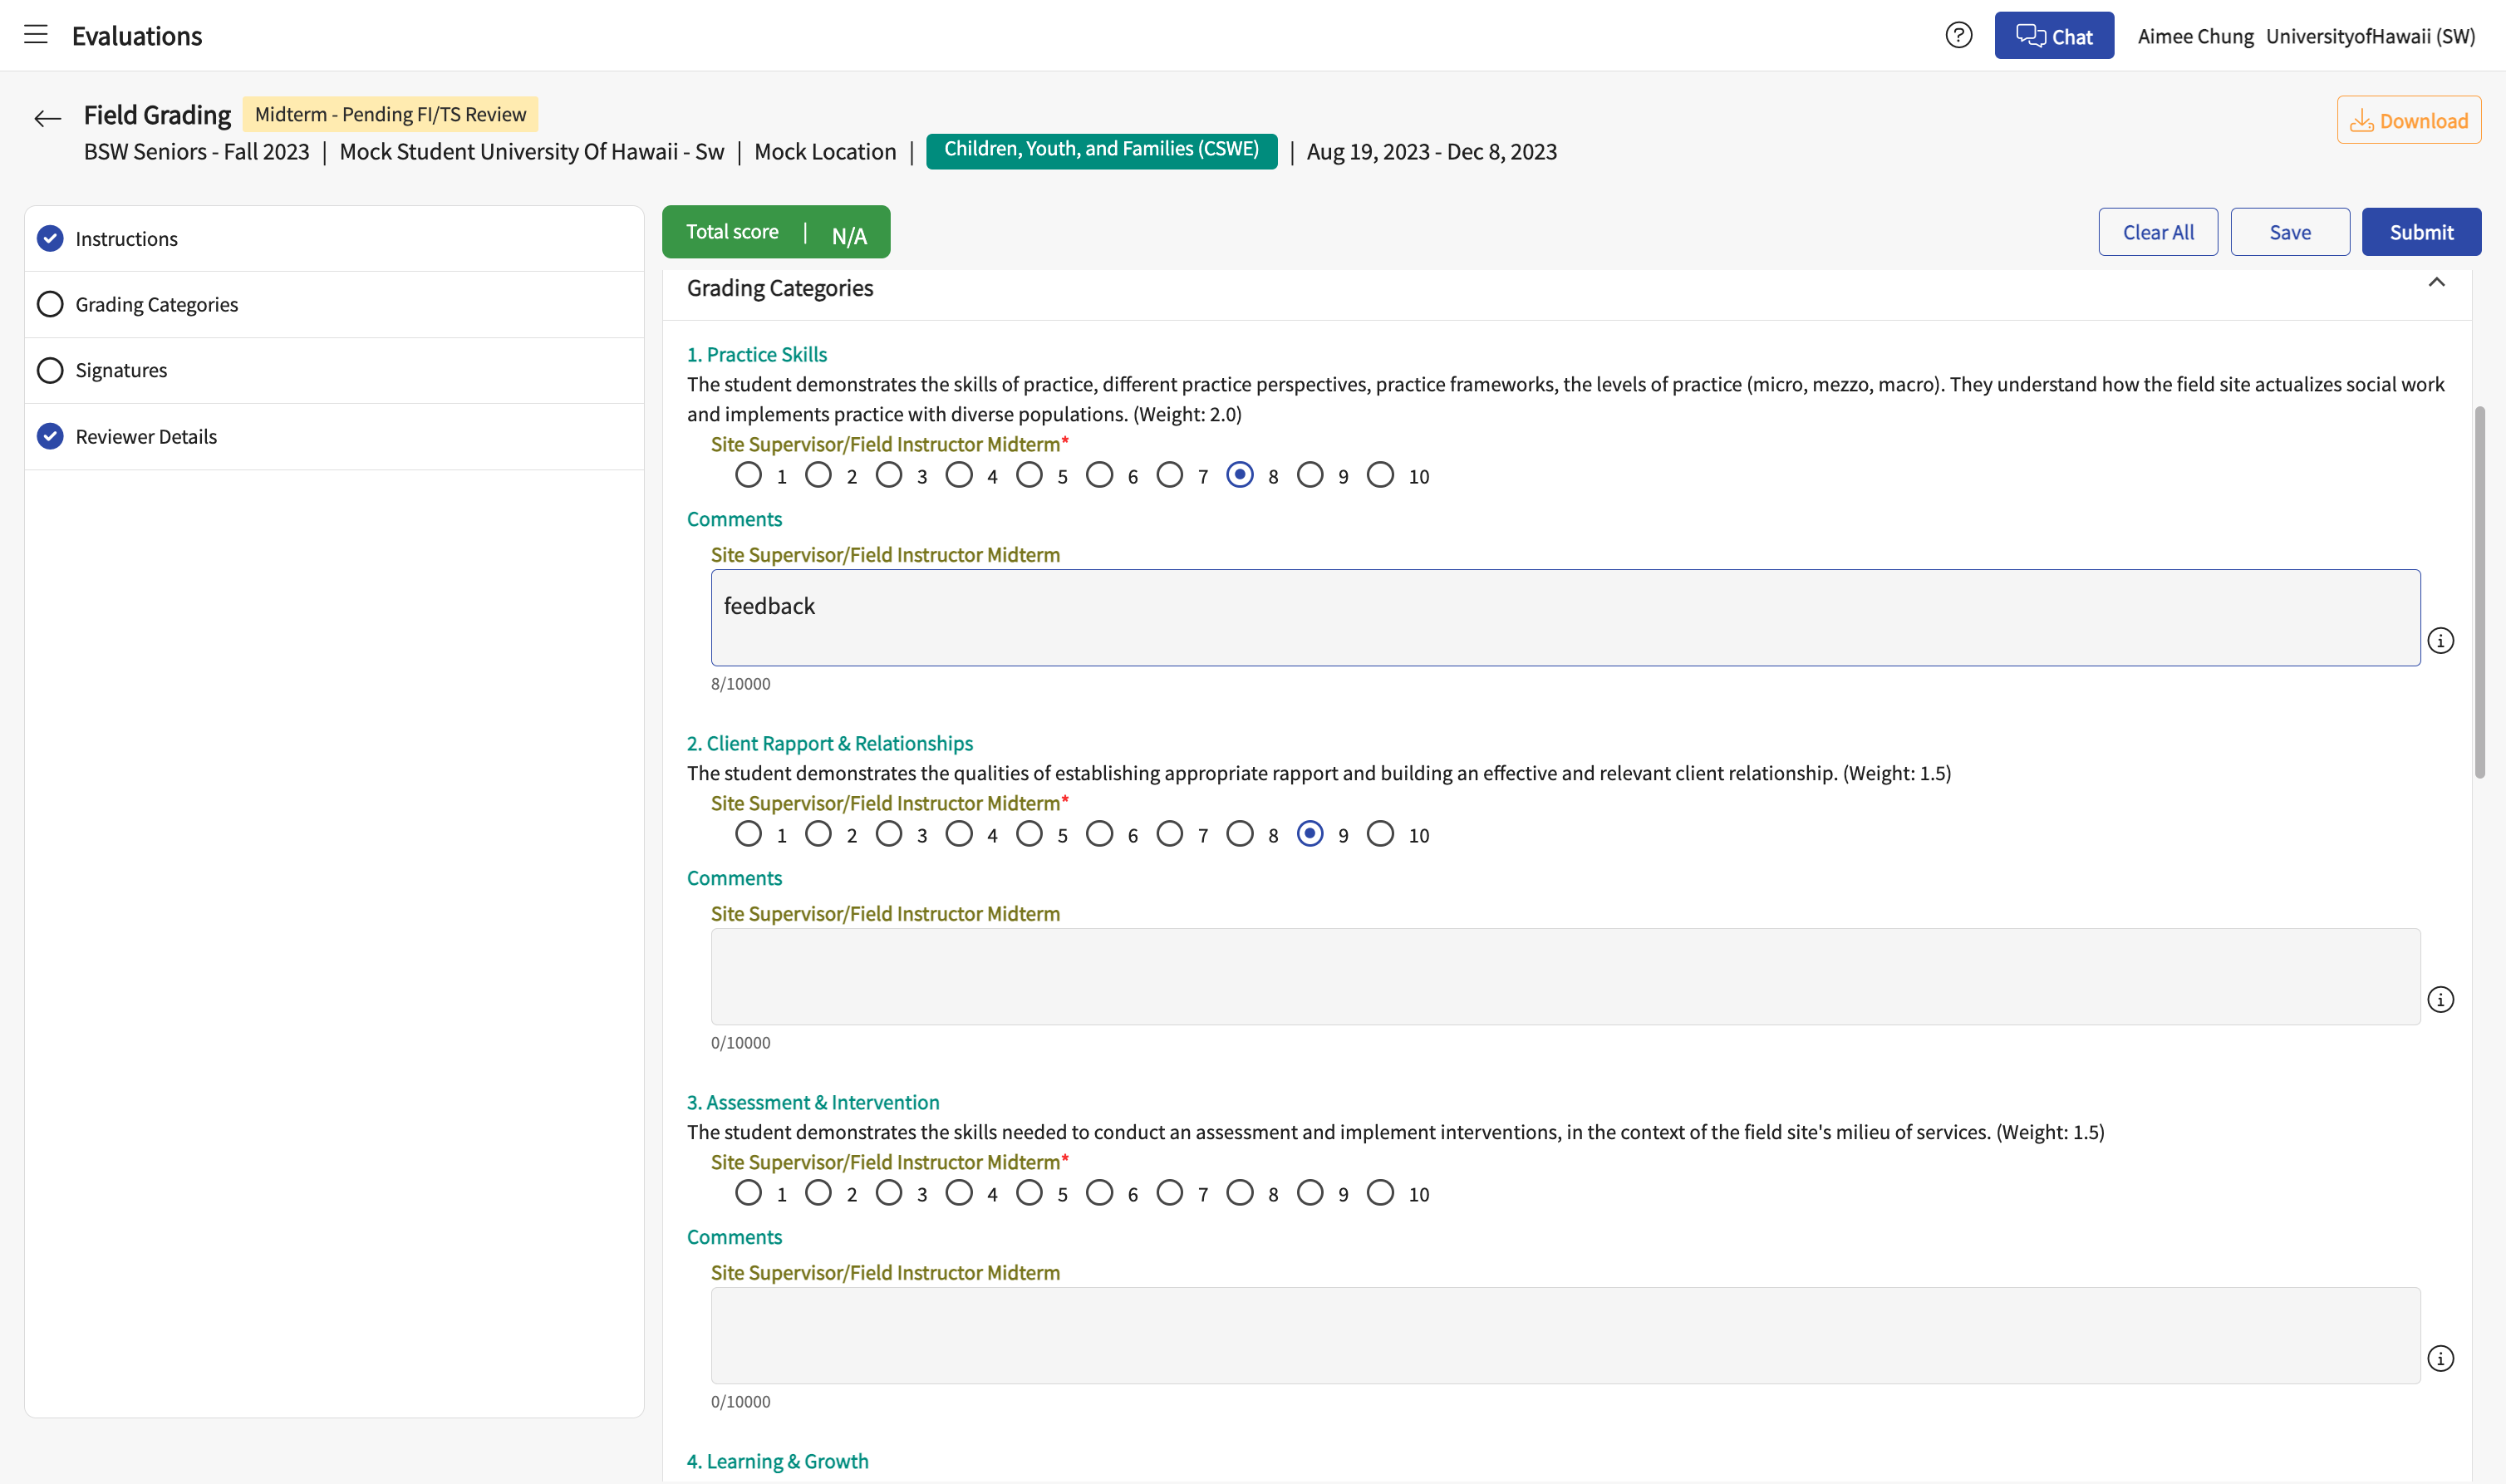2506x1484 pixels.
Task: Click the Clear All button
Action: coord(2158,232)
